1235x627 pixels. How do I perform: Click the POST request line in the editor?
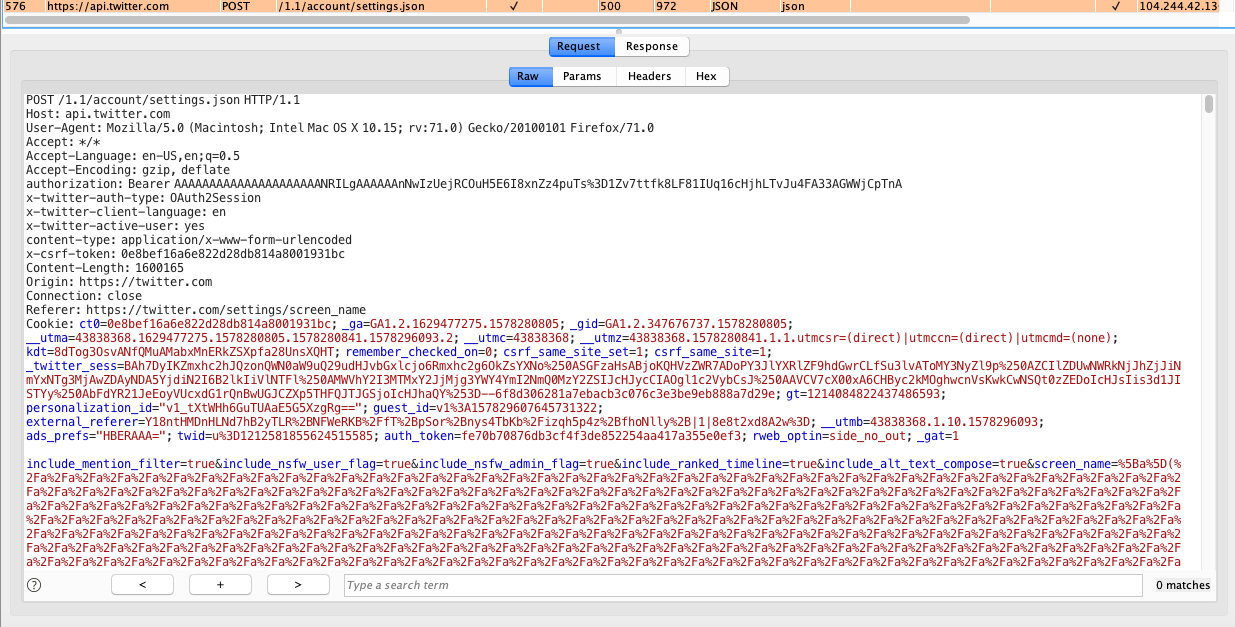point(163,100)
